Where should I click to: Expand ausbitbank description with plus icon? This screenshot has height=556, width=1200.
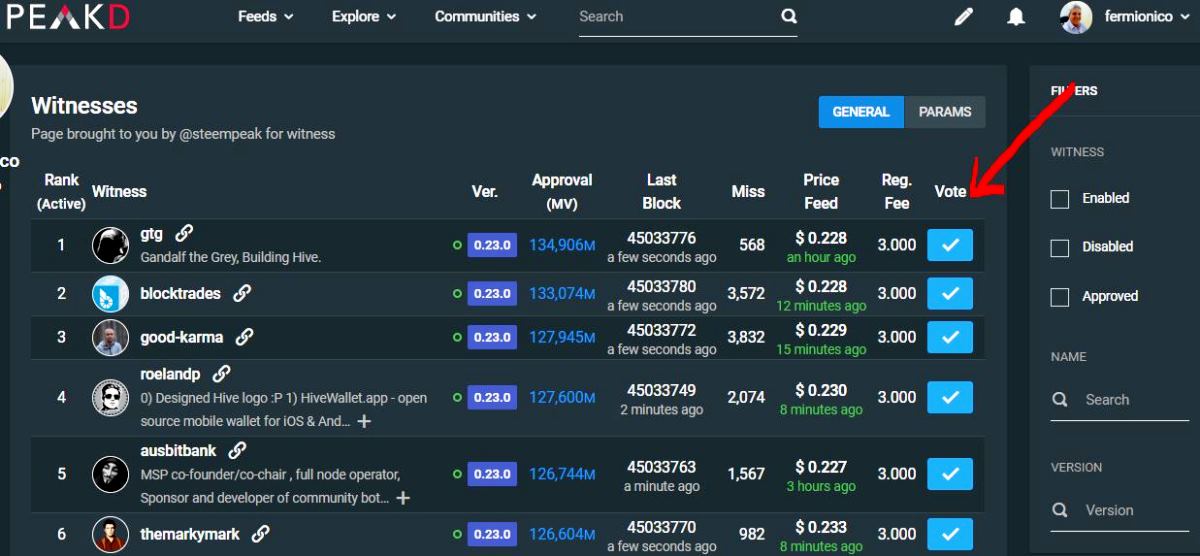(403, 498)
